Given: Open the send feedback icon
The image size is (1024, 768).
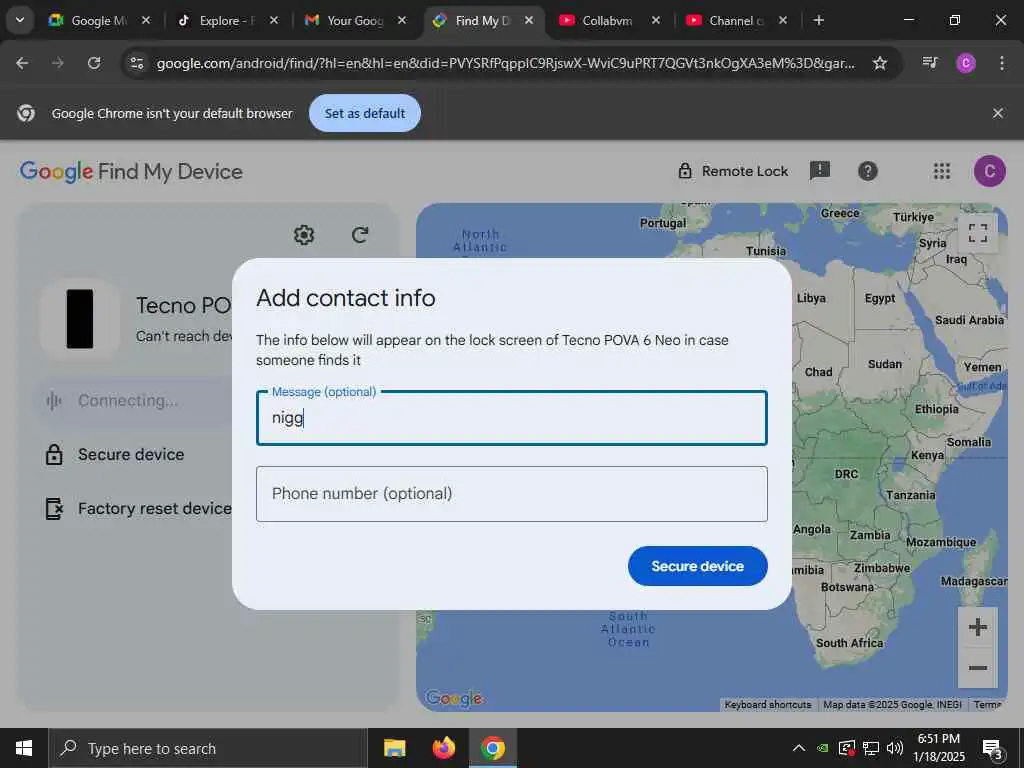Looking at the screenshot, I should (820, 171).
